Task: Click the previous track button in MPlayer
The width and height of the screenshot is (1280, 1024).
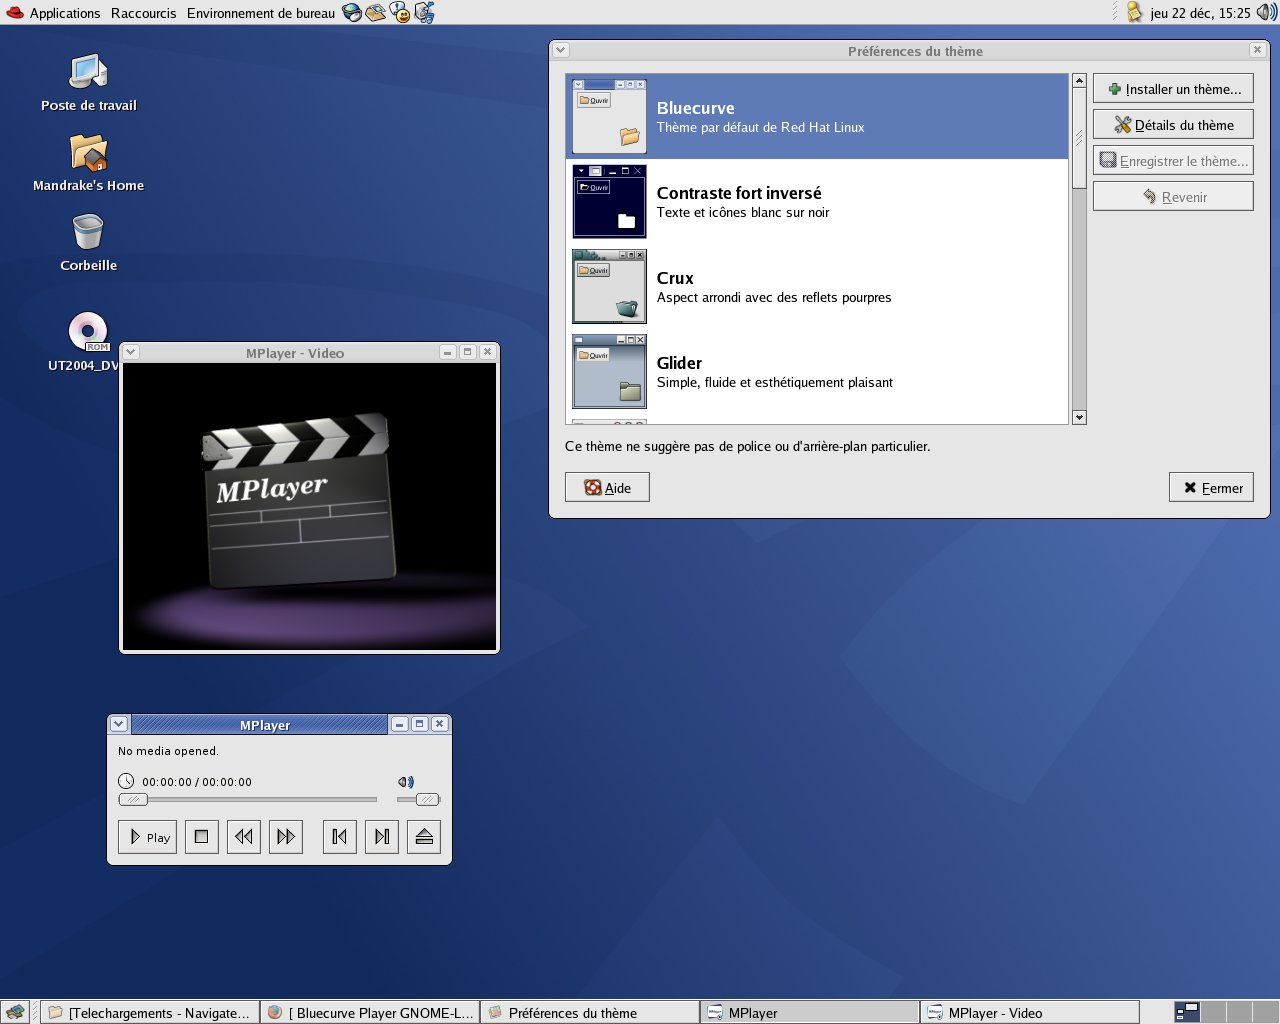Action: coord(340,836)
